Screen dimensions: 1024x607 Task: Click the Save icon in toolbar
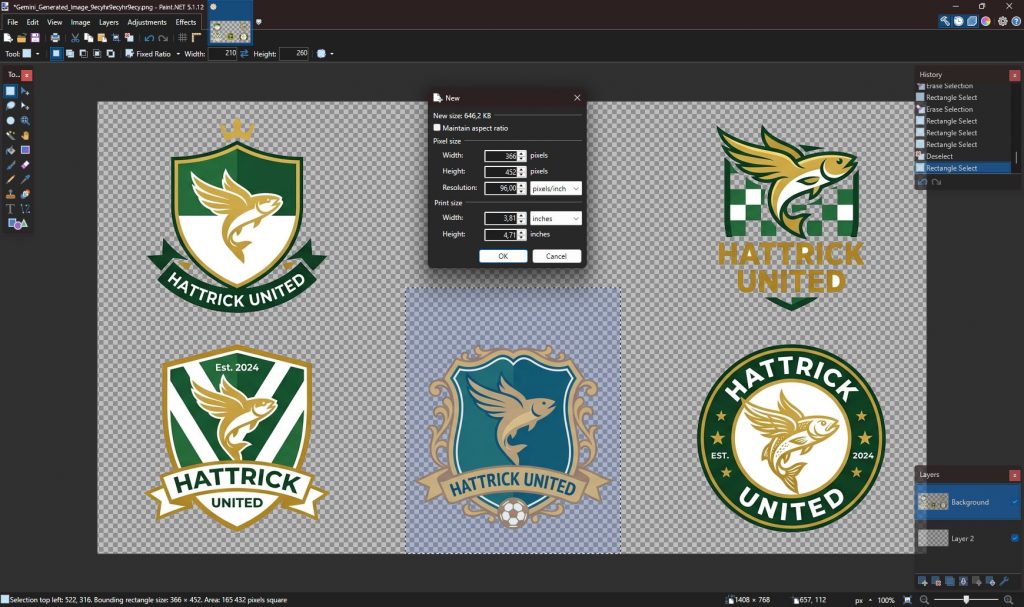coord(35,38)
